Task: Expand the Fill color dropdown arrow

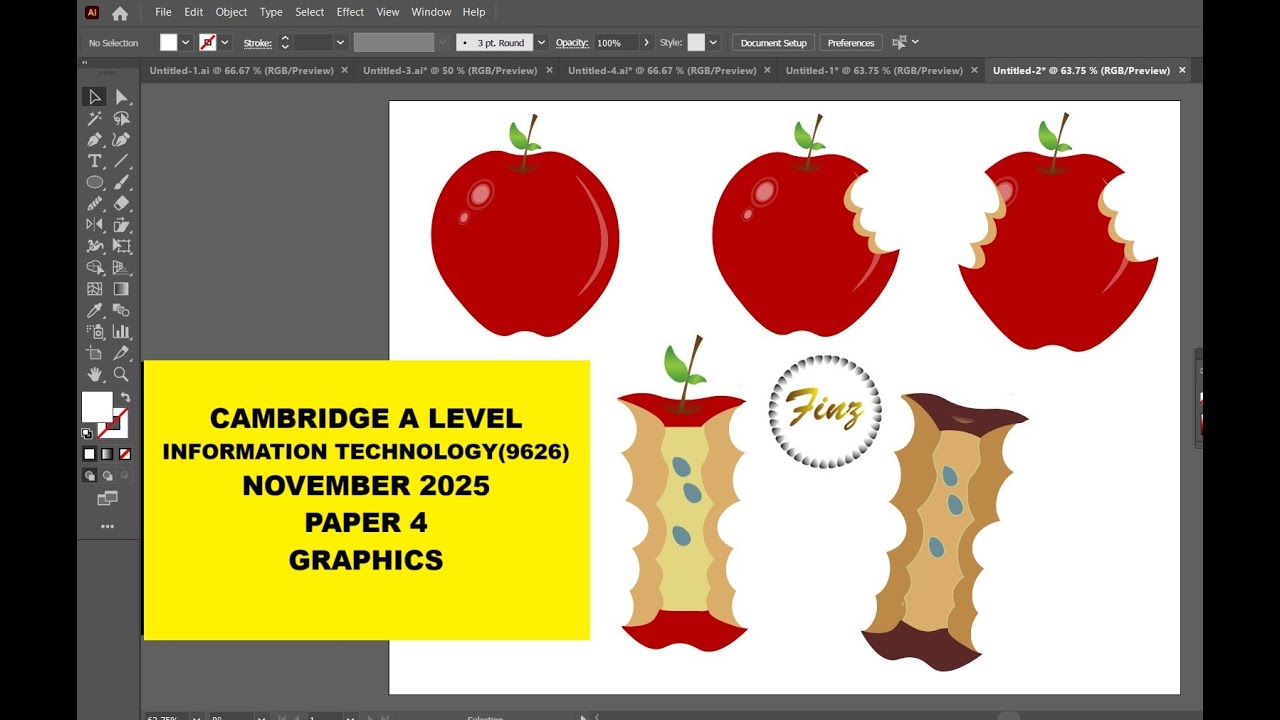Action: (185, 43)
